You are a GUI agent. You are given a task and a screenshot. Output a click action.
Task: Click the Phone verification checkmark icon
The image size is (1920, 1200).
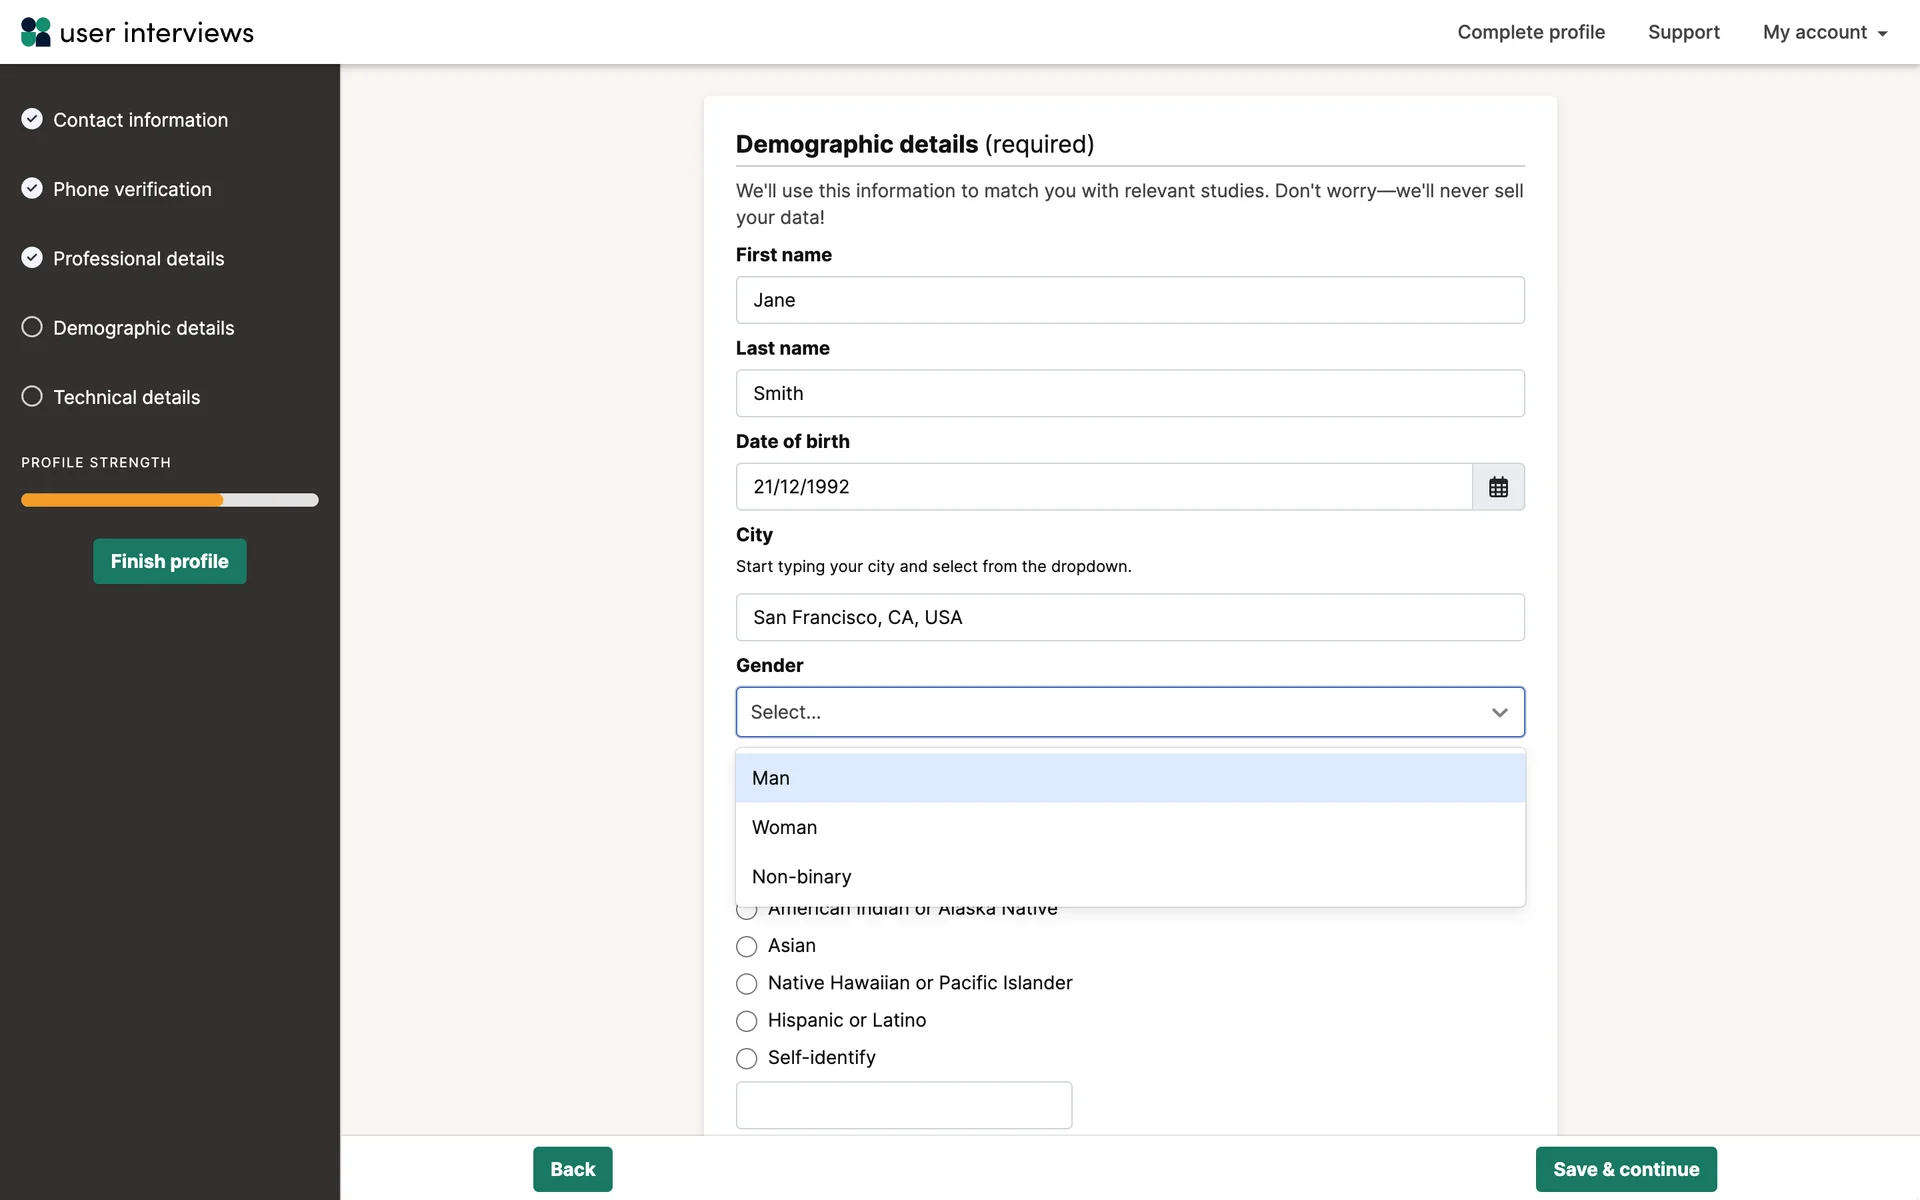coord(32,188)
